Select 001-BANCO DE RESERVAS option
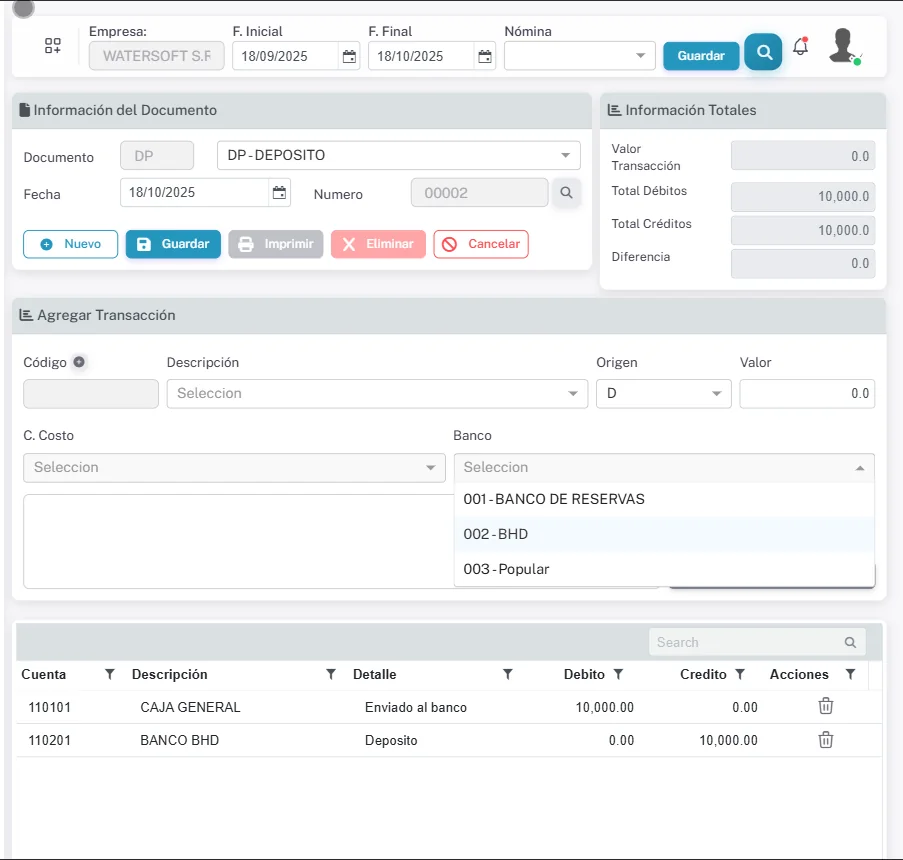This screenshot has height=860, width=903. [664, 499]
